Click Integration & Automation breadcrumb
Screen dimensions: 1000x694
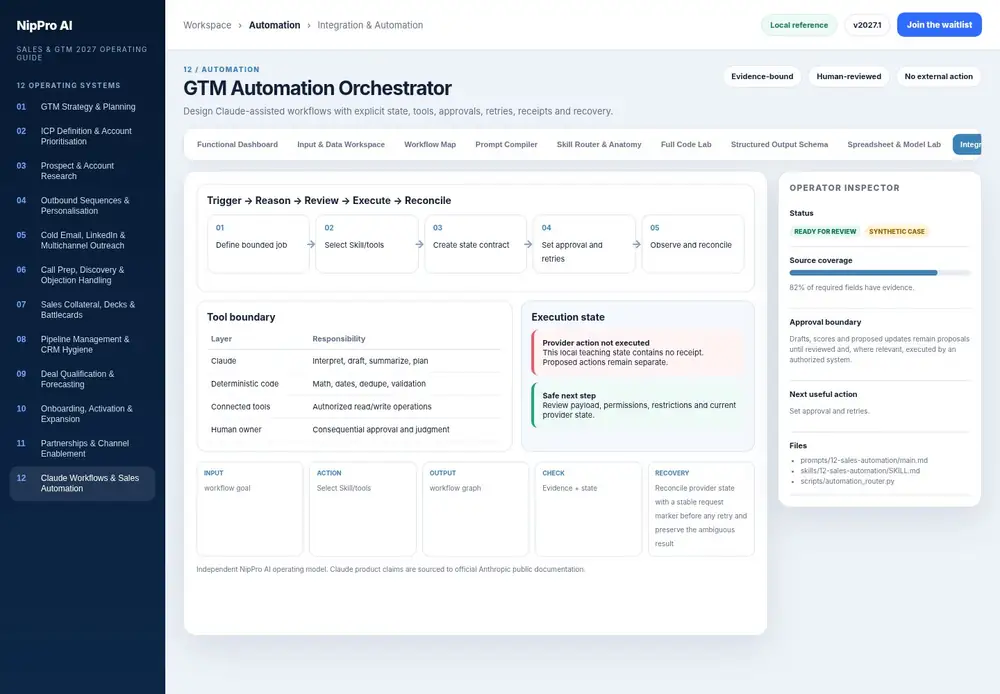[370, 25]
